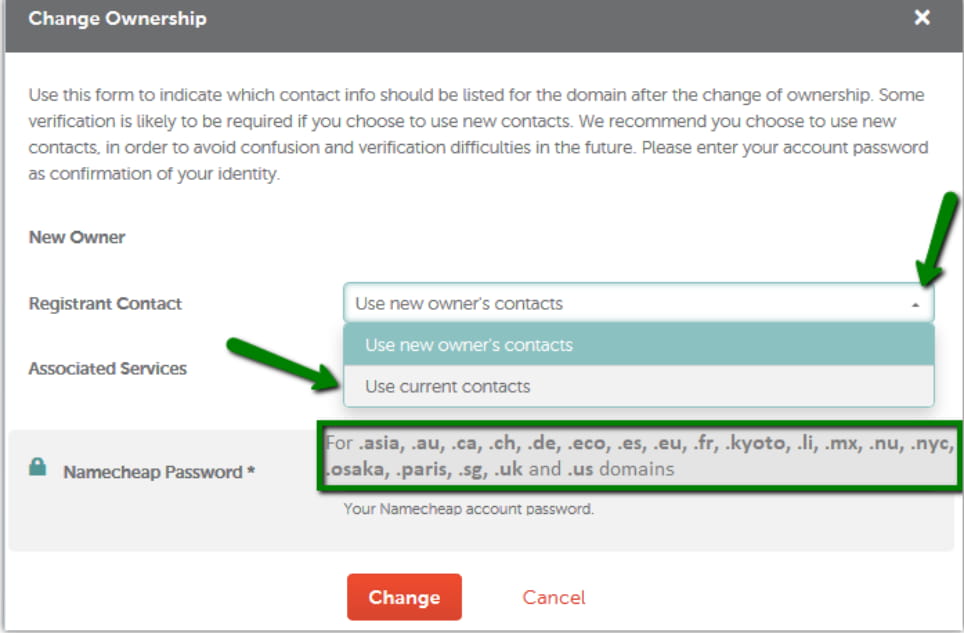The height and width of the screenshot is (634, 964).
Task: Select "Use current contacts" from the dropdown
Action: (x=640, y=385)
